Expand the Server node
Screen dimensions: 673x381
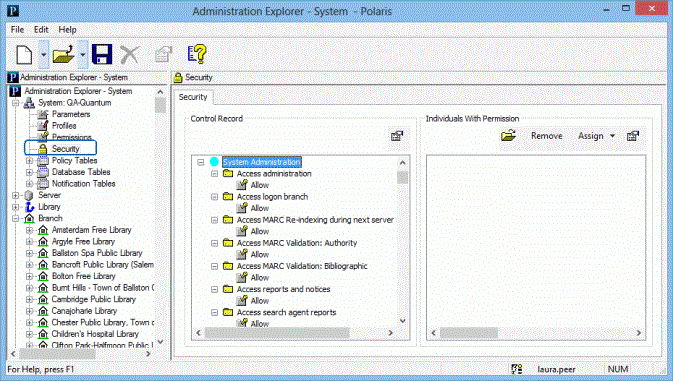pos(15,196)
